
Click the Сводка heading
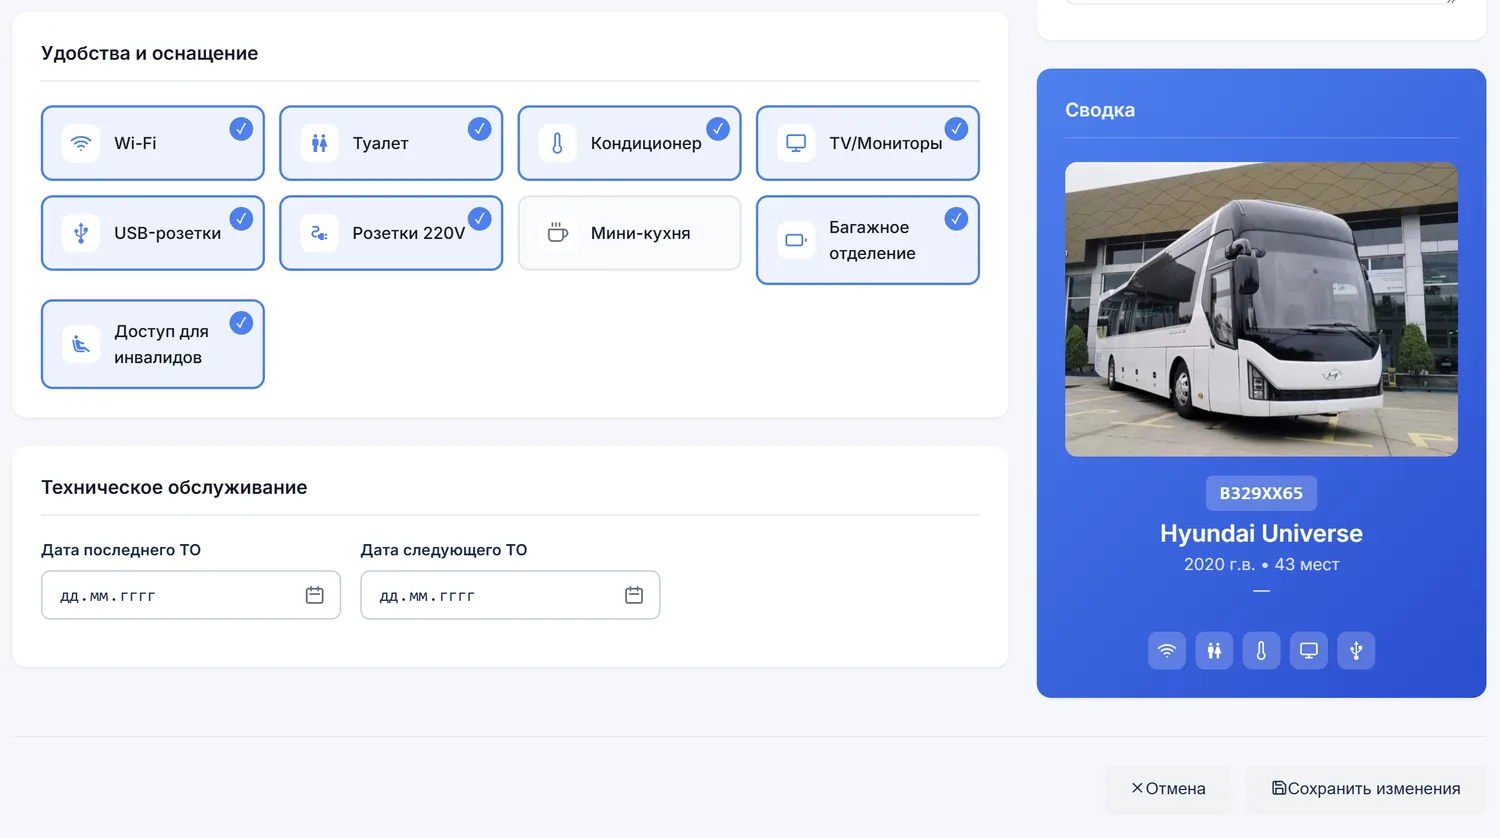[1100, 110]
